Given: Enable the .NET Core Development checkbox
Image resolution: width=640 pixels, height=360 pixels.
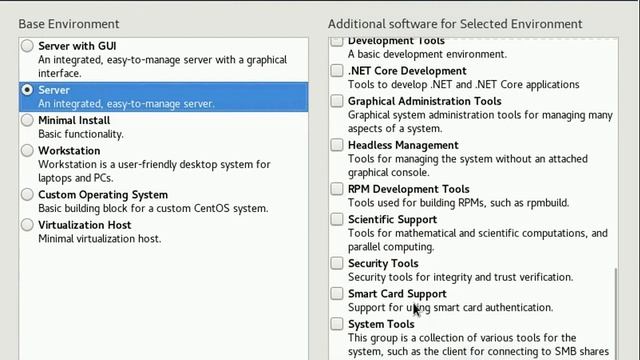Looking at the screenshot, I should click(x=337, y=71).
